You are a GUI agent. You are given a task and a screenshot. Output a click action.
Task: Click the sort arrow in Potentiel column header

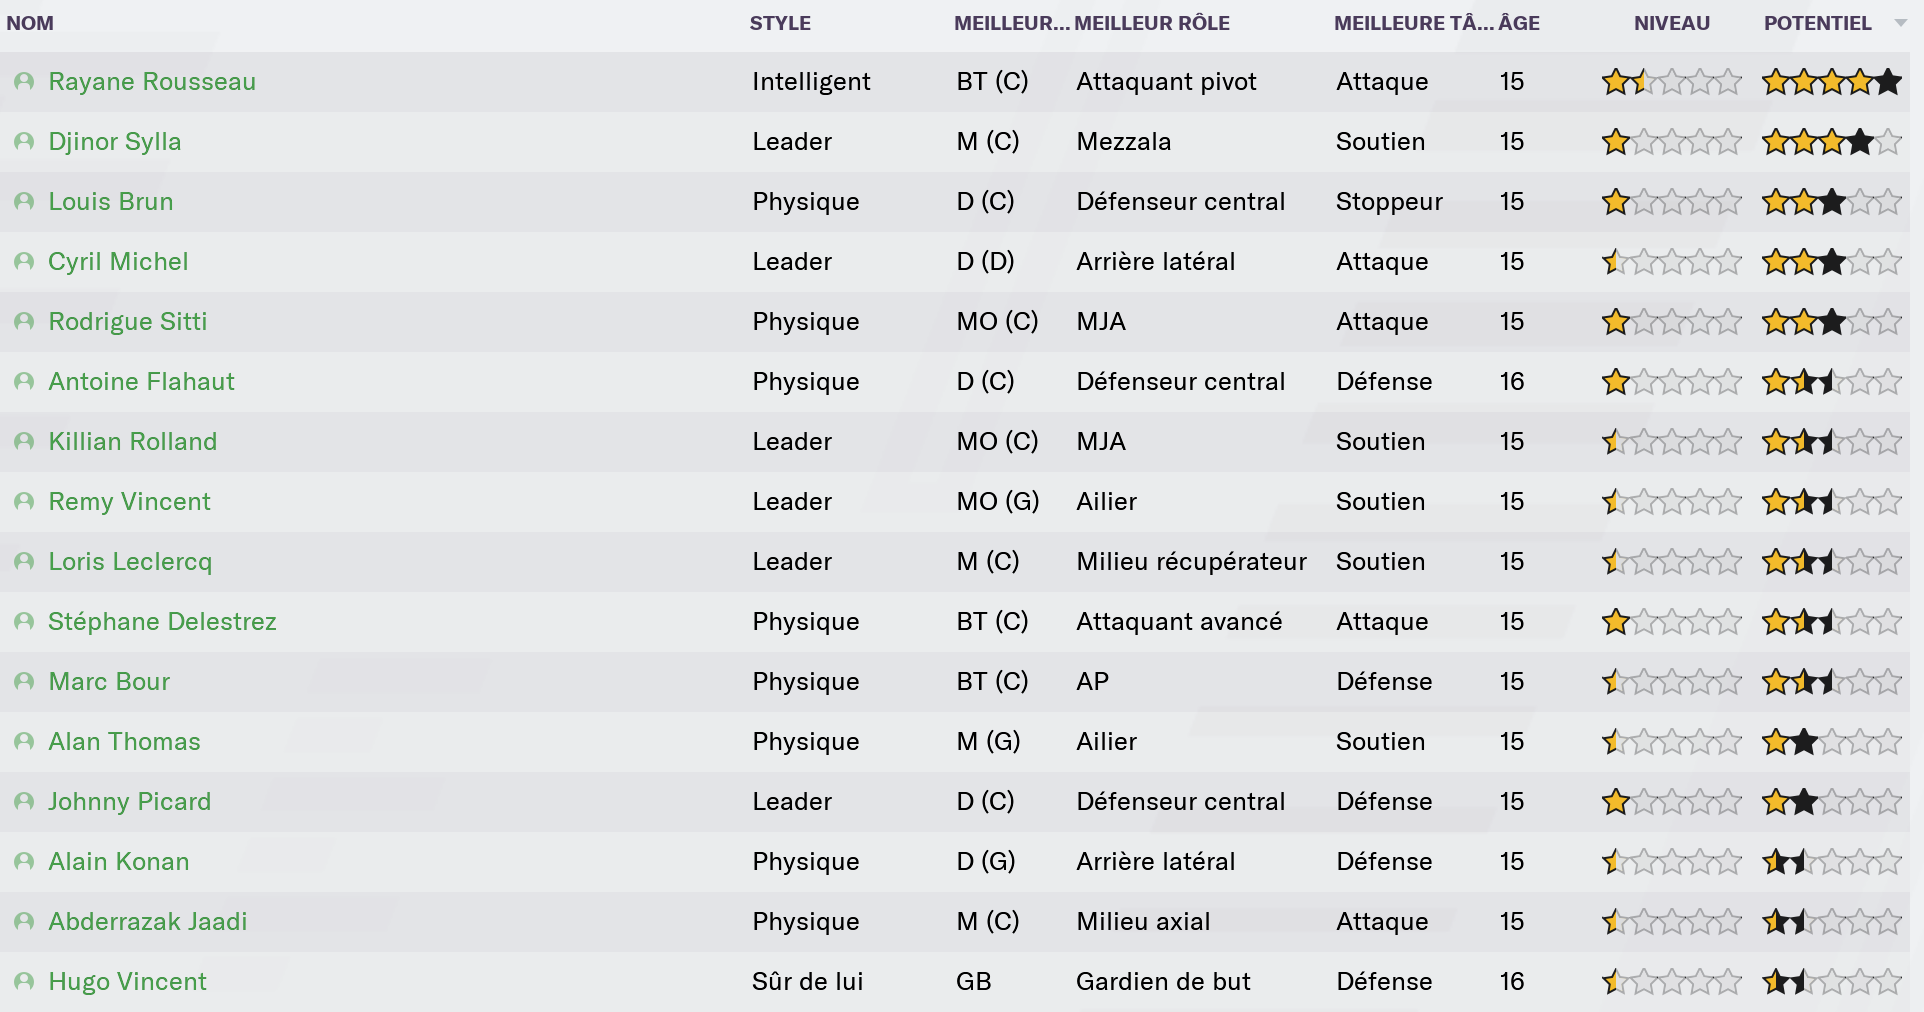click(1900, 23)
